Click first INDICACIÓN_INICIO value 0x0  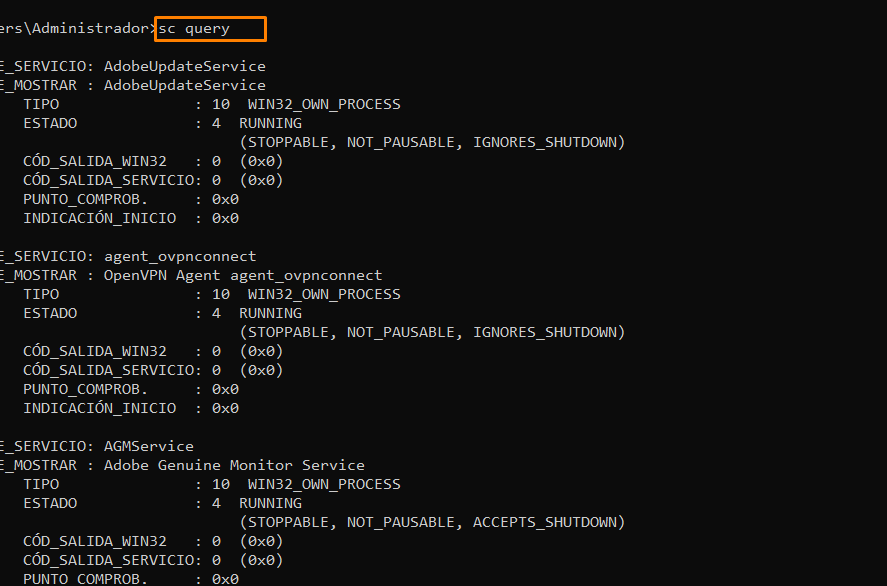coord(225,218)
